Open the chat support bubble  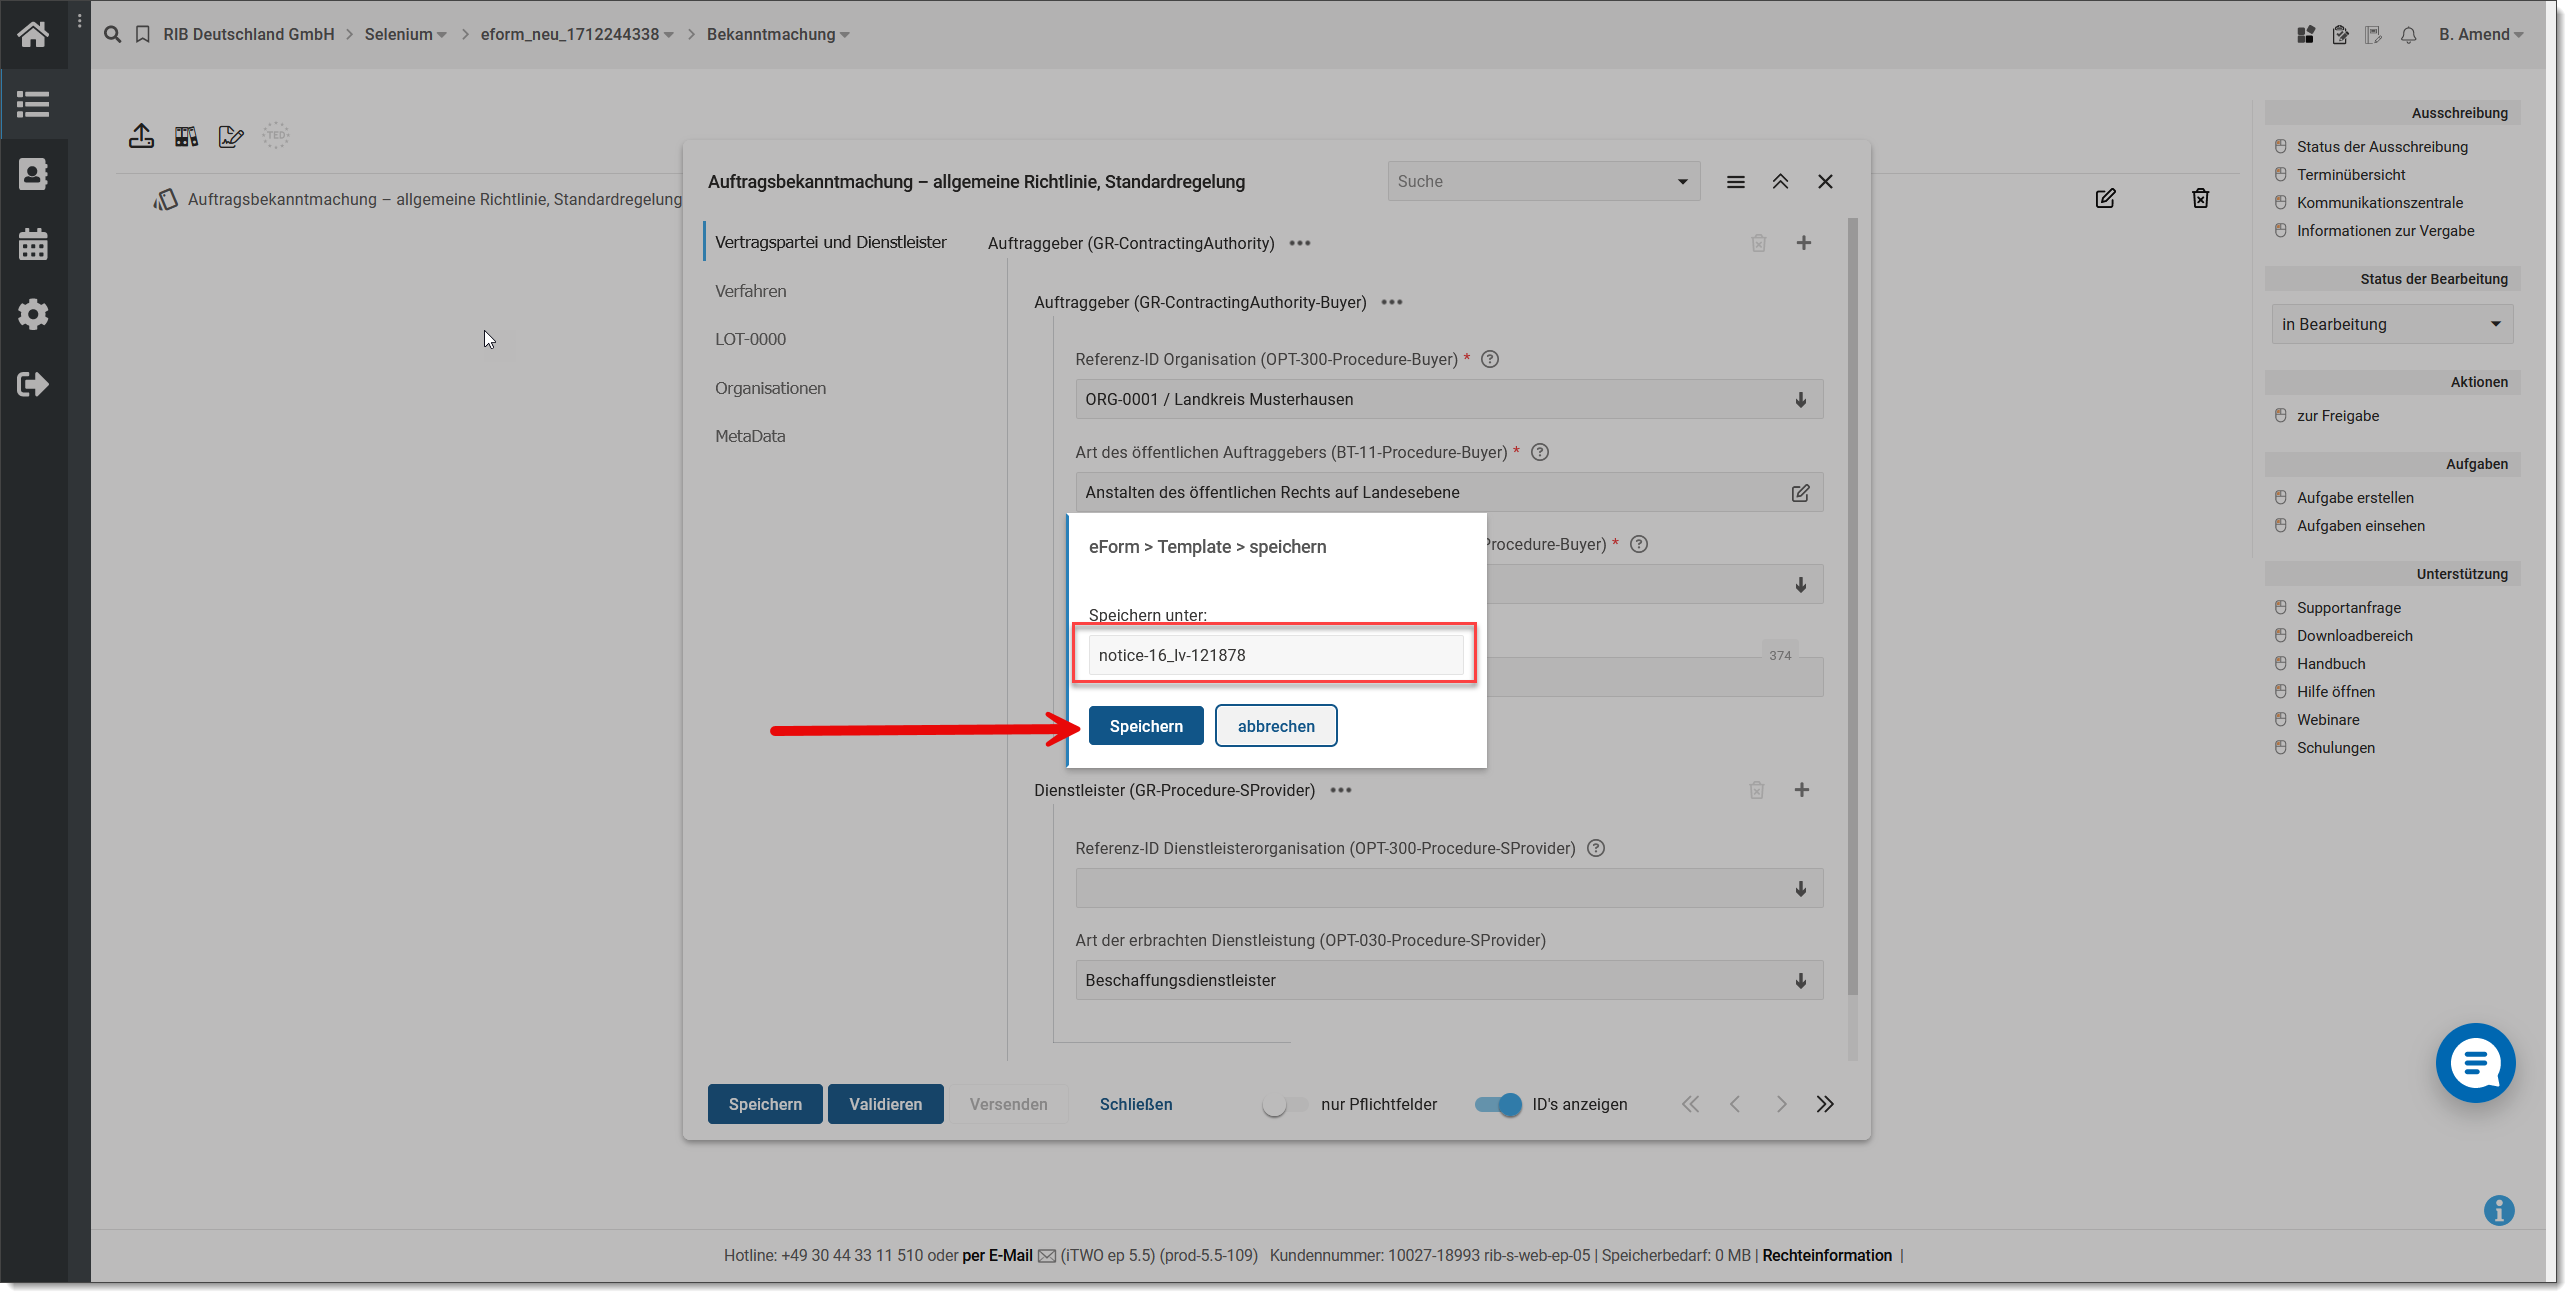tap(2475, 1063)
